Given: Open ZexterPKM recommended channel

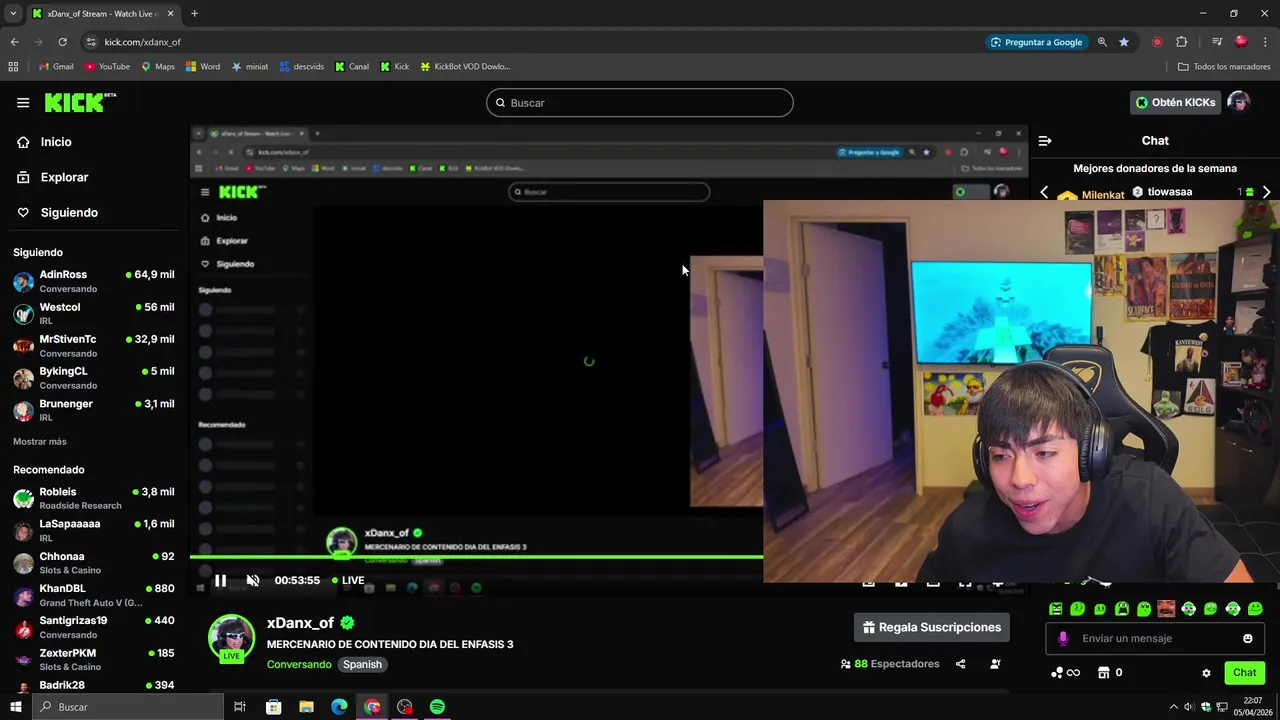Looking at the screenshot, I should coord(95,659).
